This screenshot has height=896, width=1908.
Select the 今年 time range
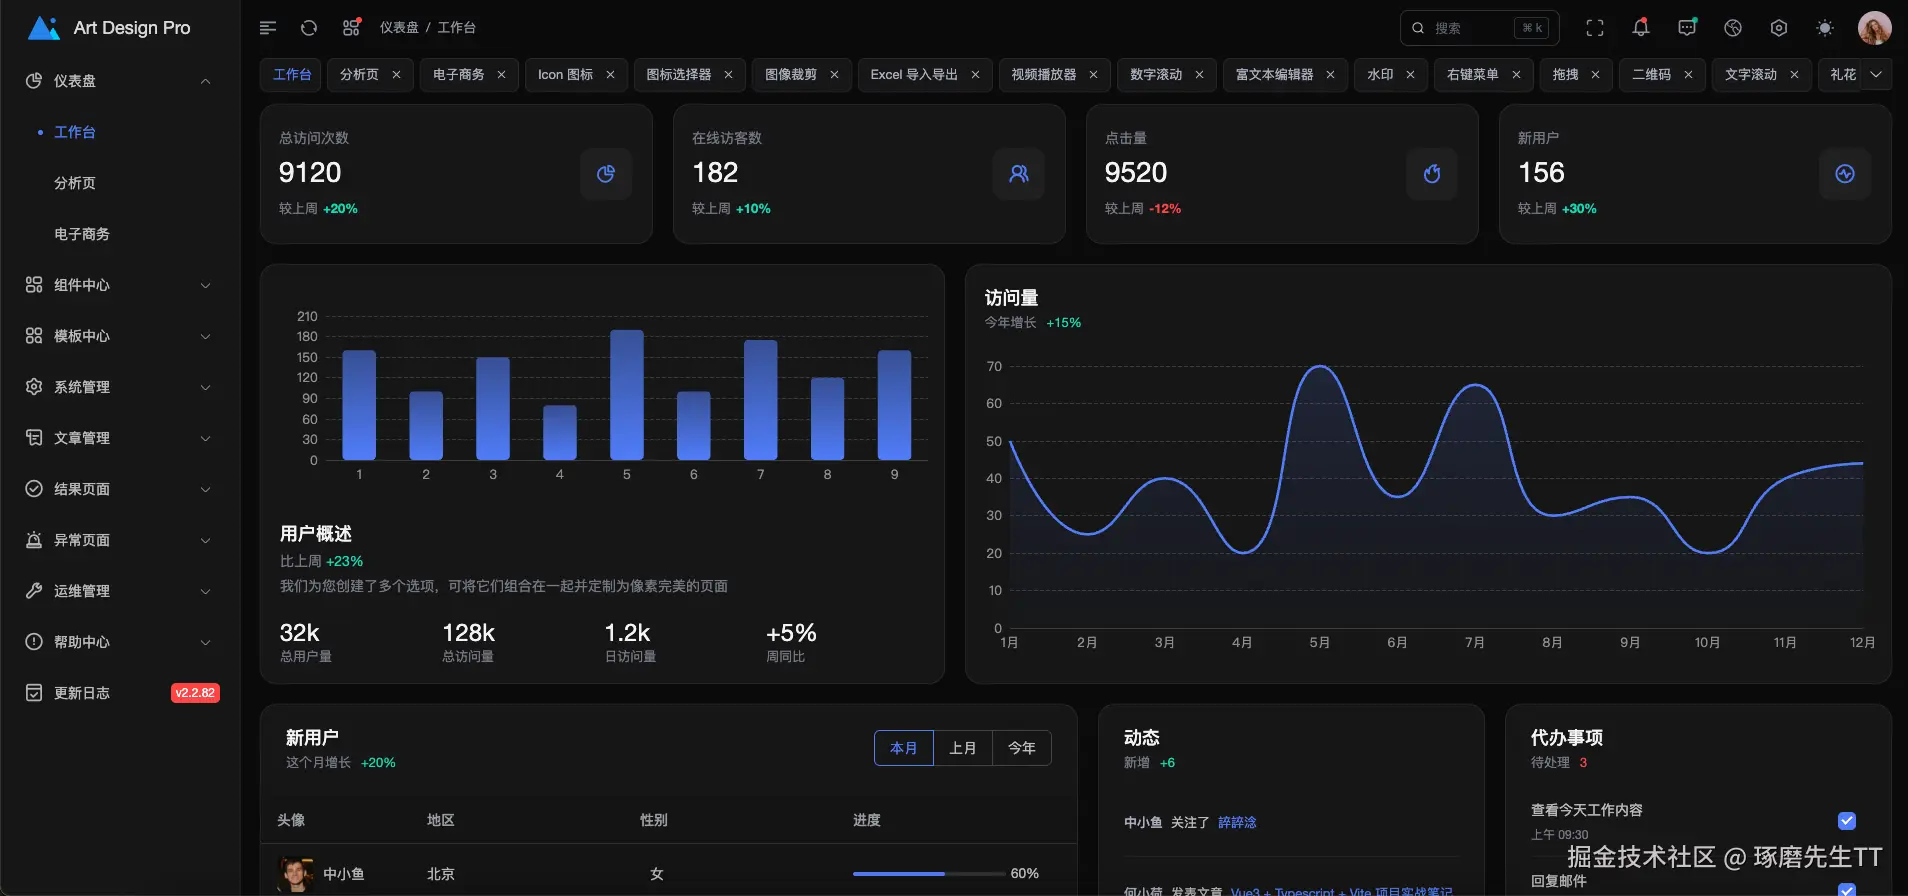1021,748
